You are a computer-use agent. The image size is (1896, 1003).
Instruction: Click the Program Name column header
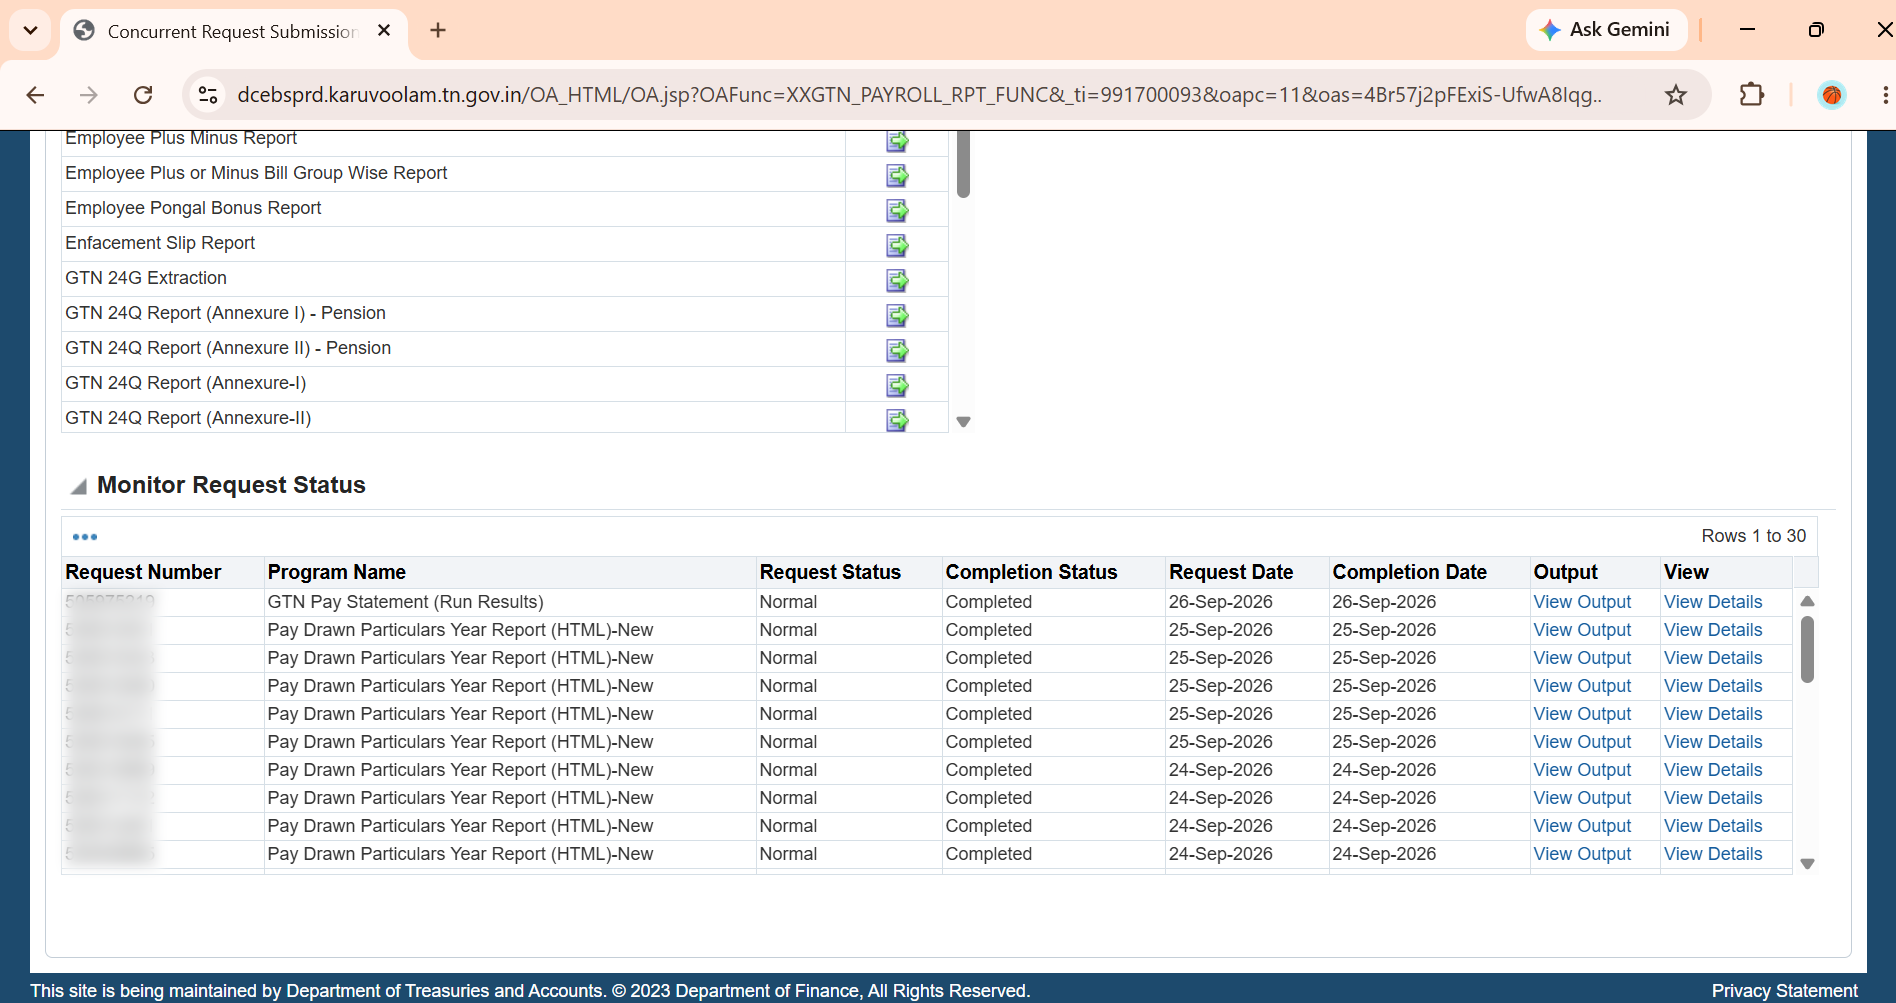337,572
